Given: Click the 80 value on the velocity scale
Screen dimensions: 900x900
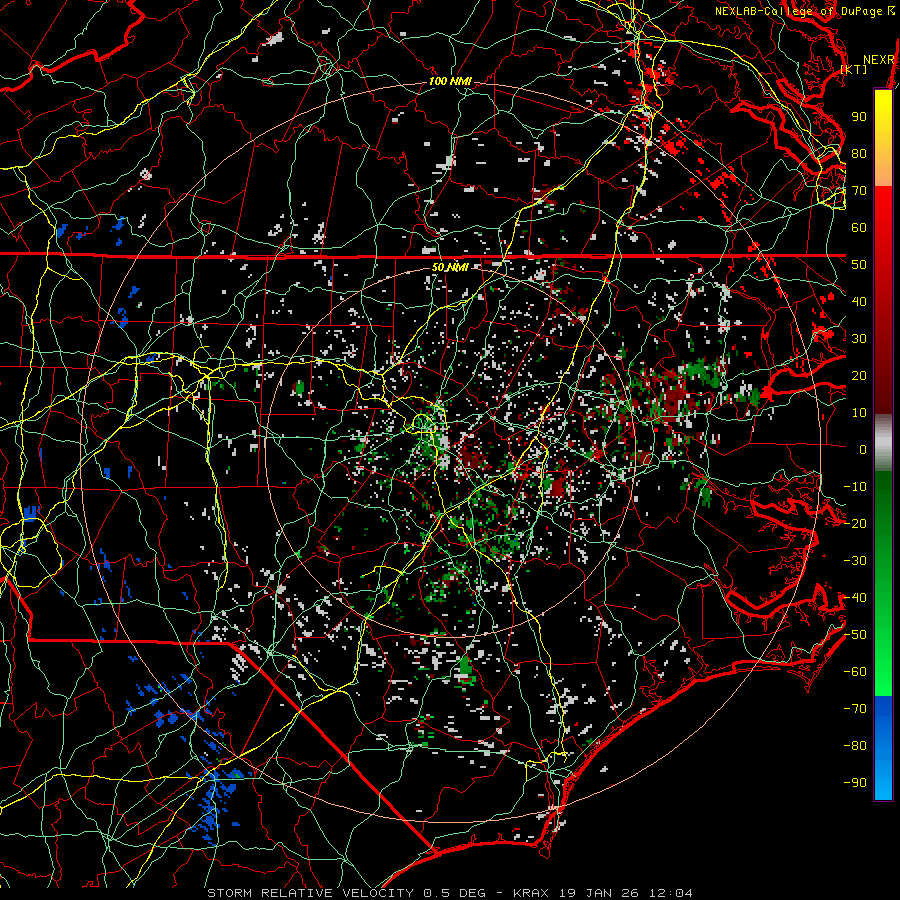Looking at the screenshot, I should point(859,154).
